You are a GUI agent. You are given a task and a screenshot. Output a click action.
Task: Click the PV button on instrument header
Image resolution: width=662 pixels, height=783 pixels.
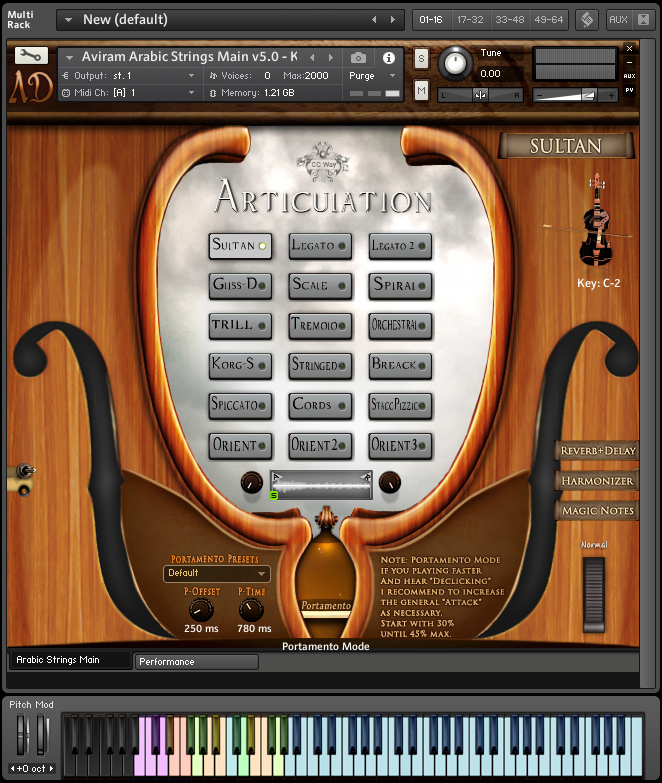[629, 90]
